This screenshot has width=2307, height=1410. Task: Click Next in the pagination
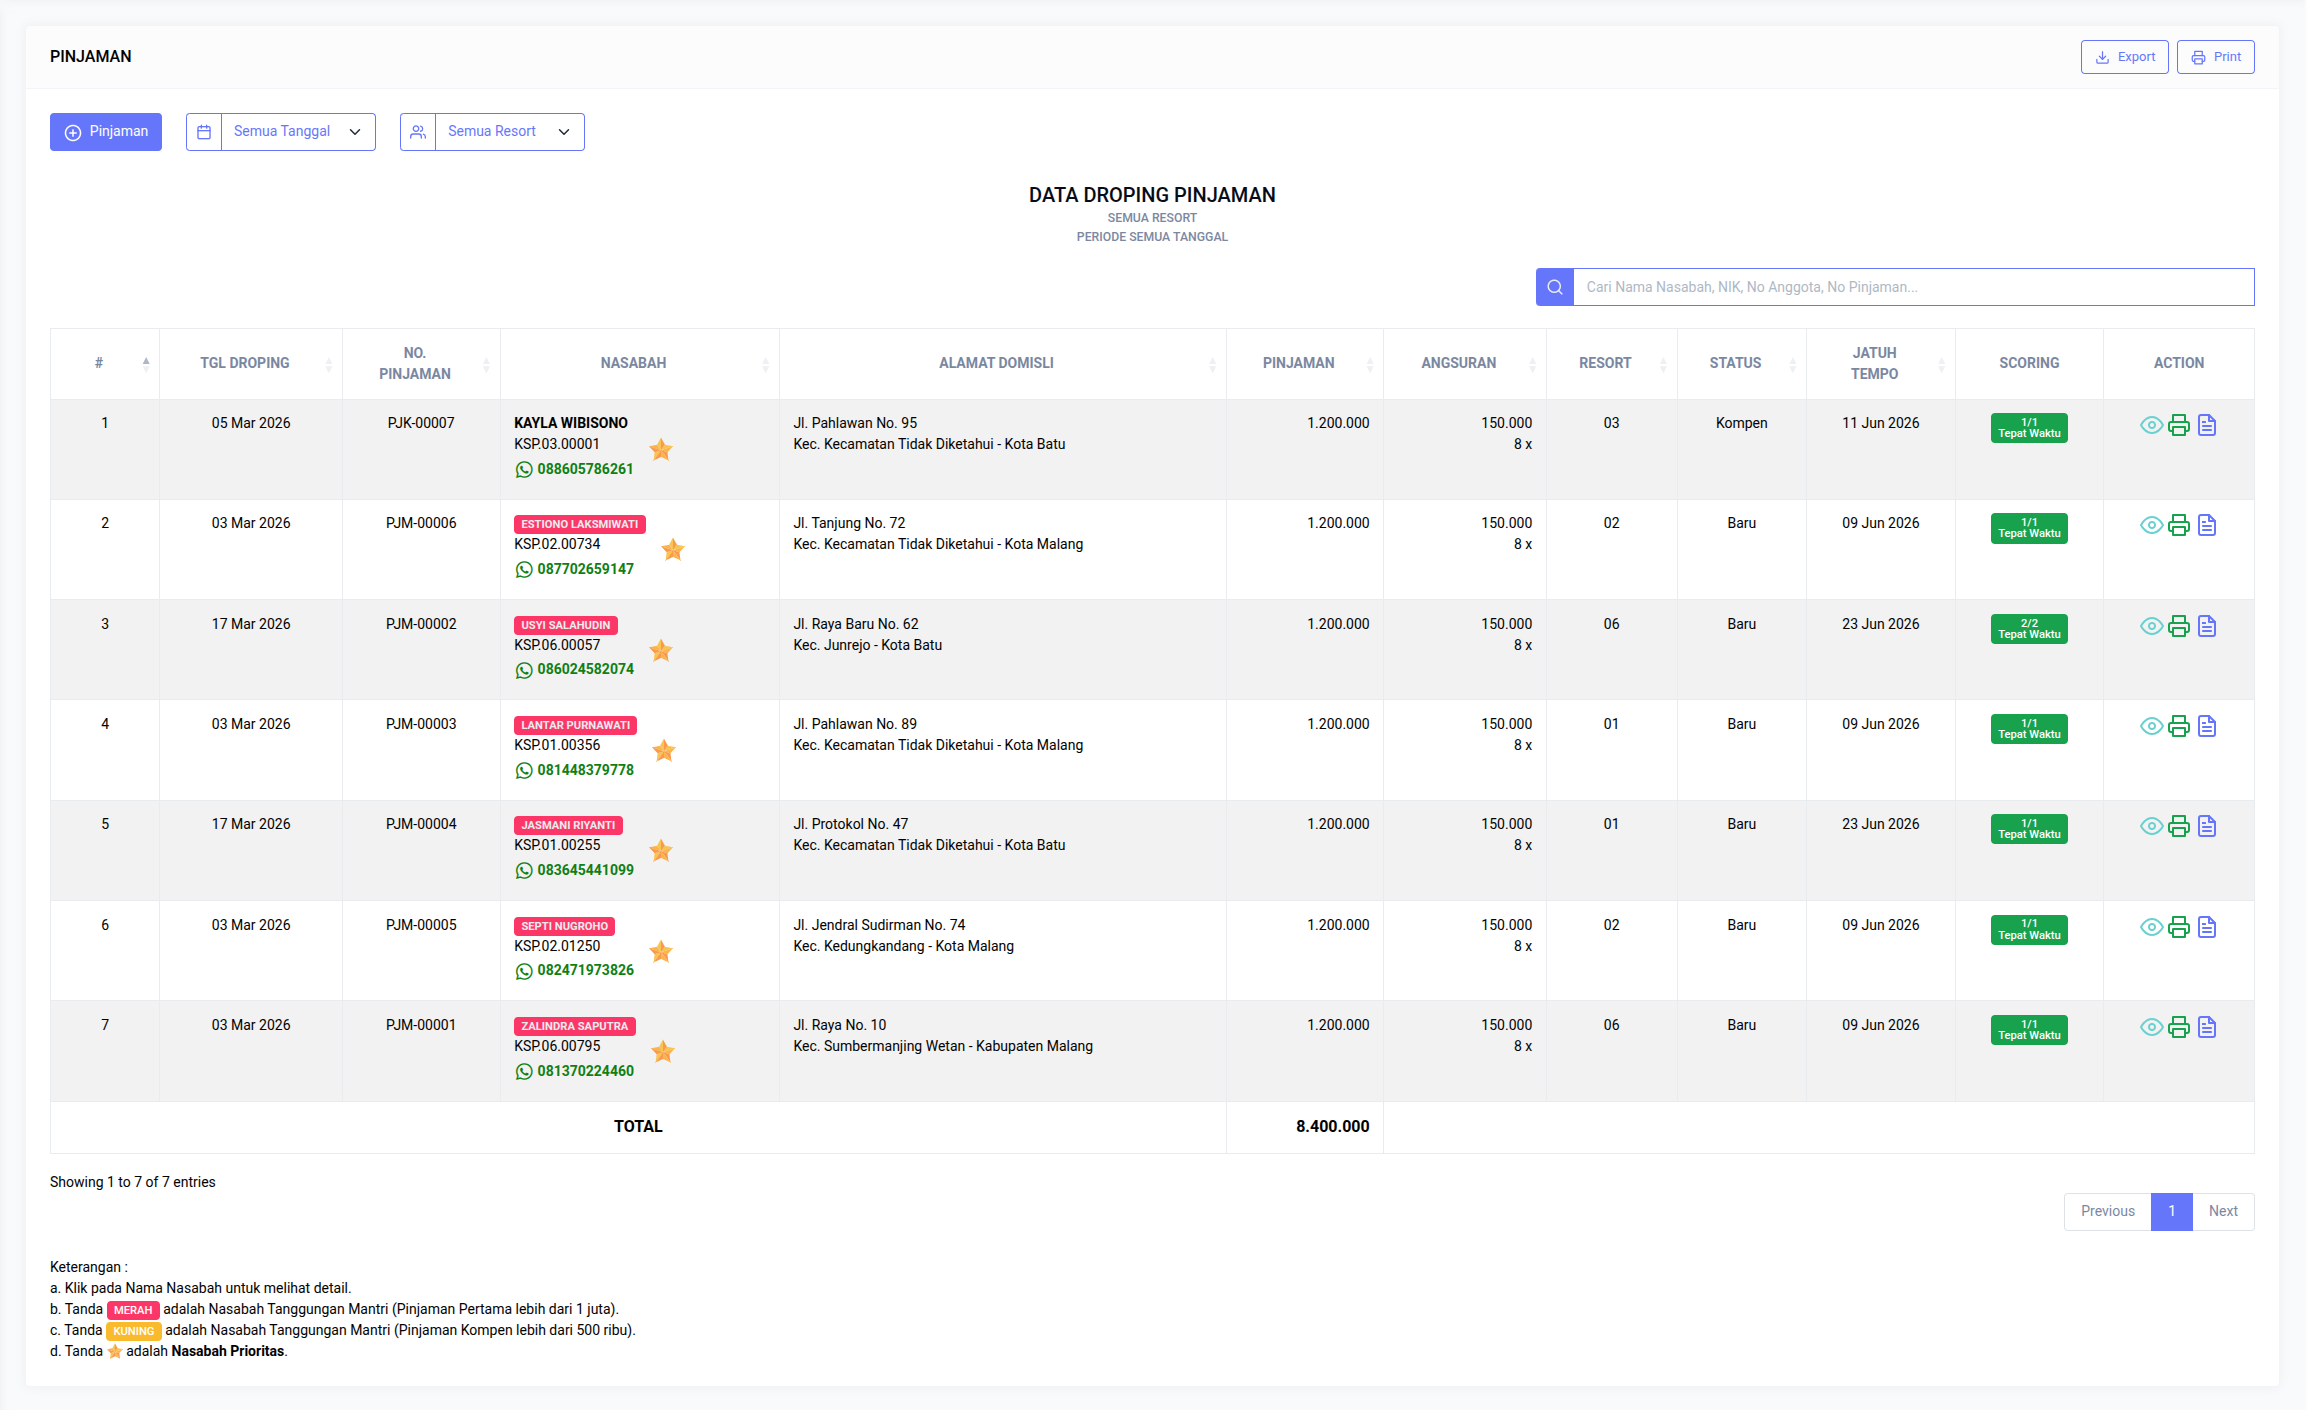[x=2223, y=1211]
